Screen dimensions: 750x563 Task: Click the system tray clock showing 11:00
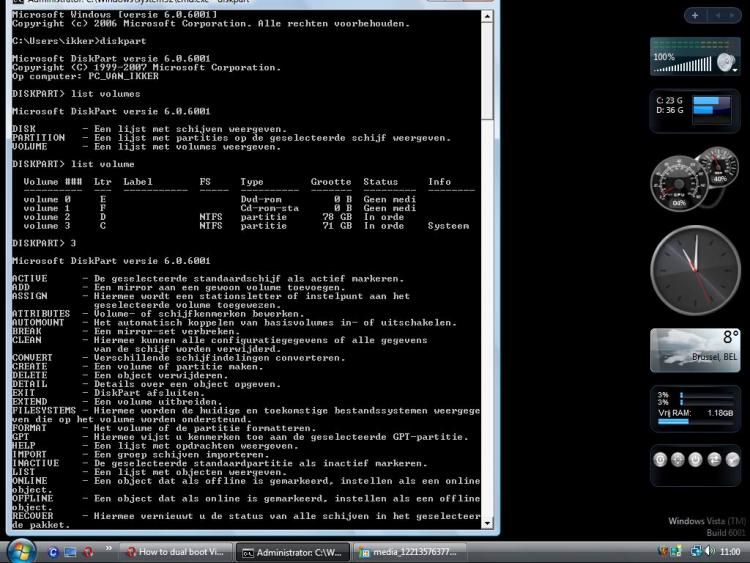coord(729,551)
